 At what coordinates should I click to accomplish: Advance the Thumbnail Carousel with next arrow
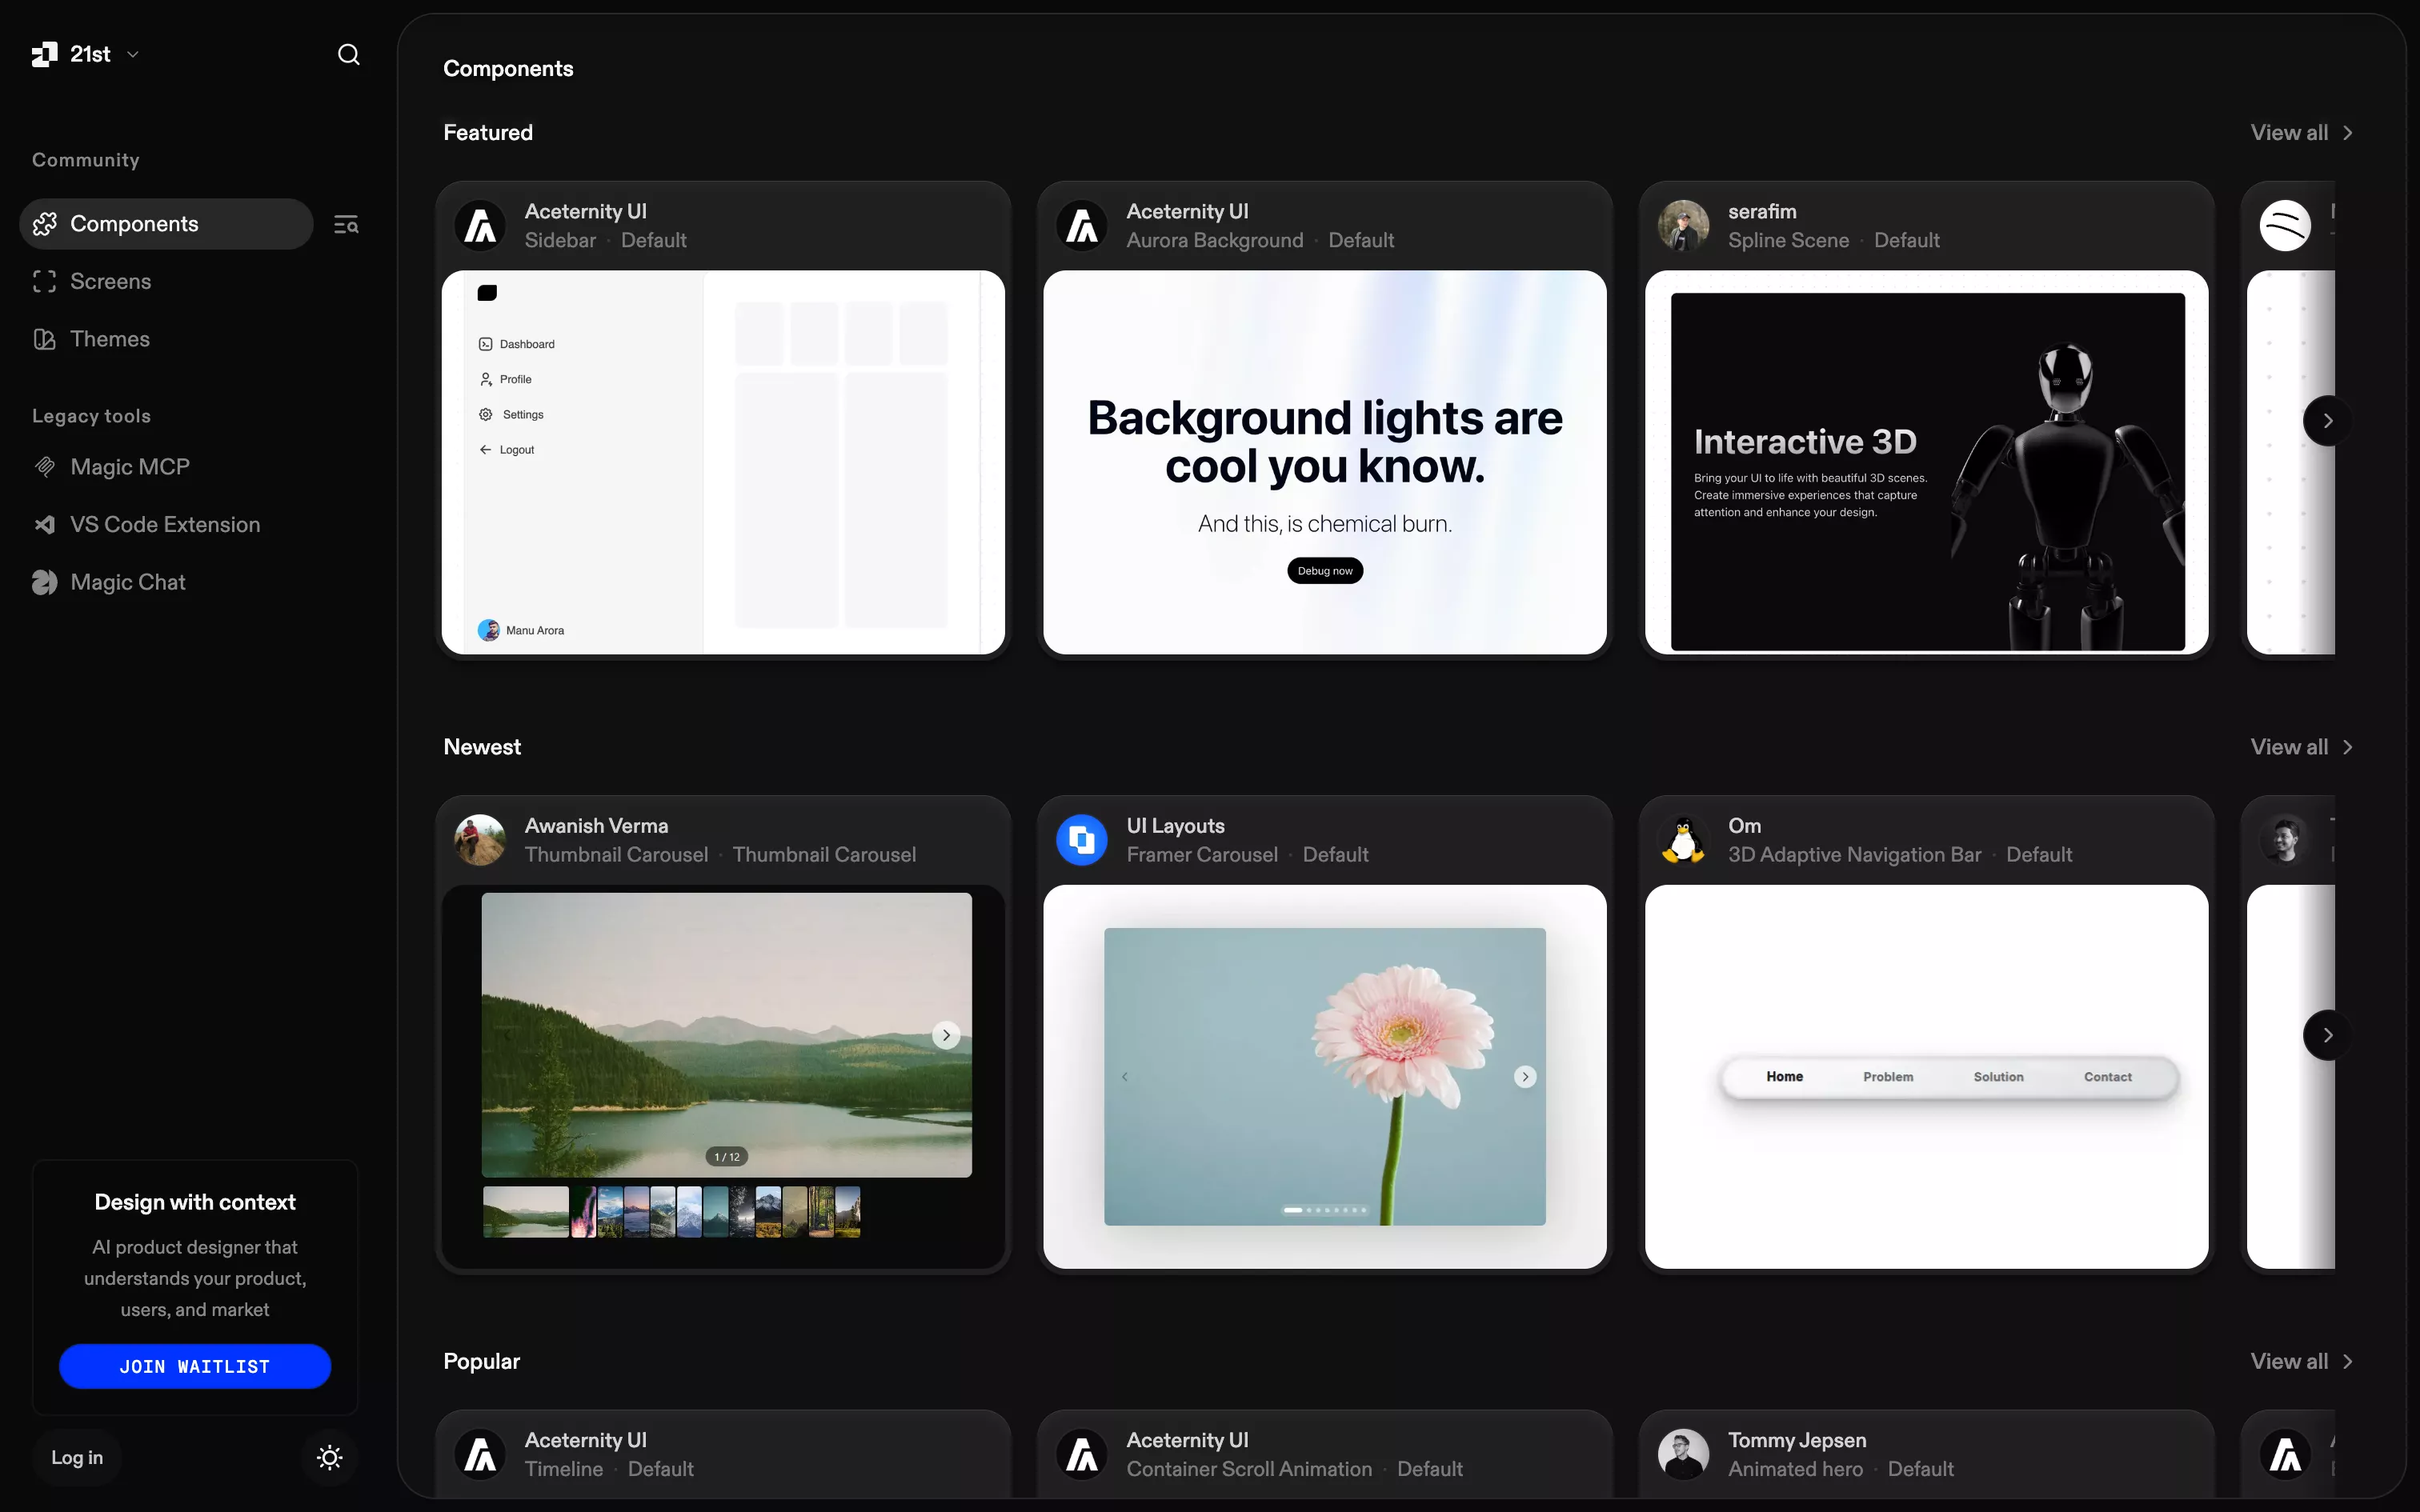[946, 1035]
